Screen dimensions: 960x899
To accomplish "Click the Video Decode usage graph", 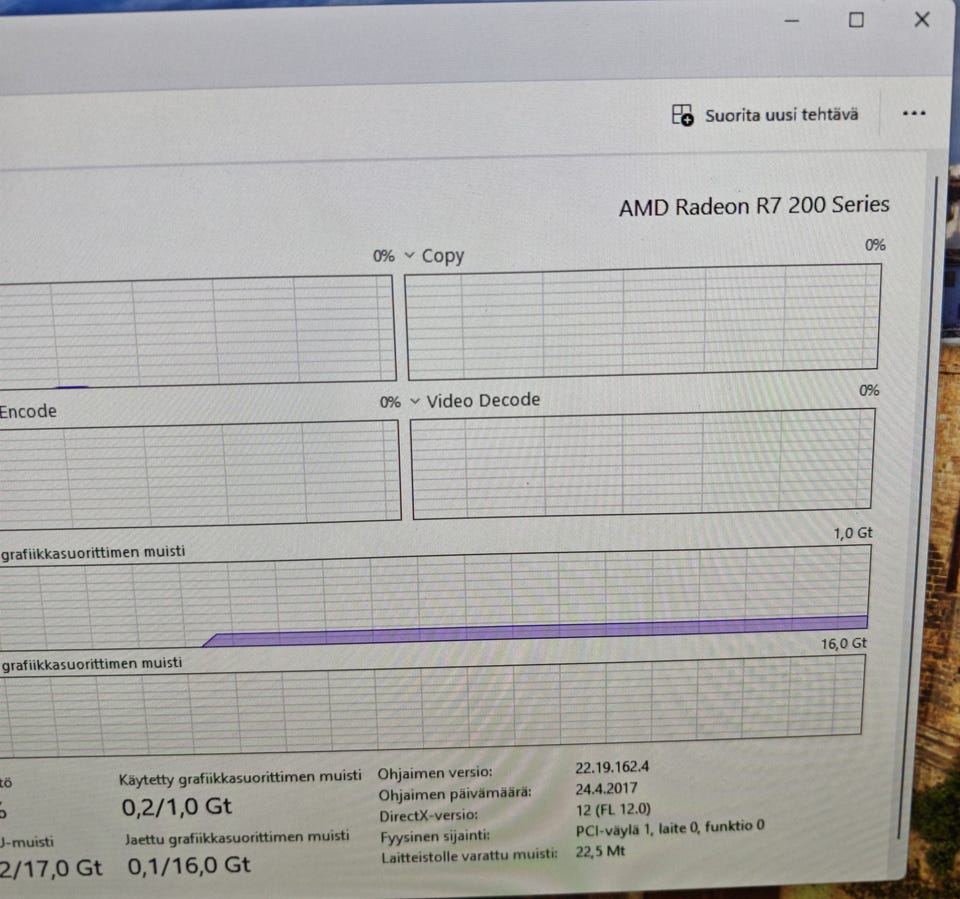I will (x=642, y=464).
